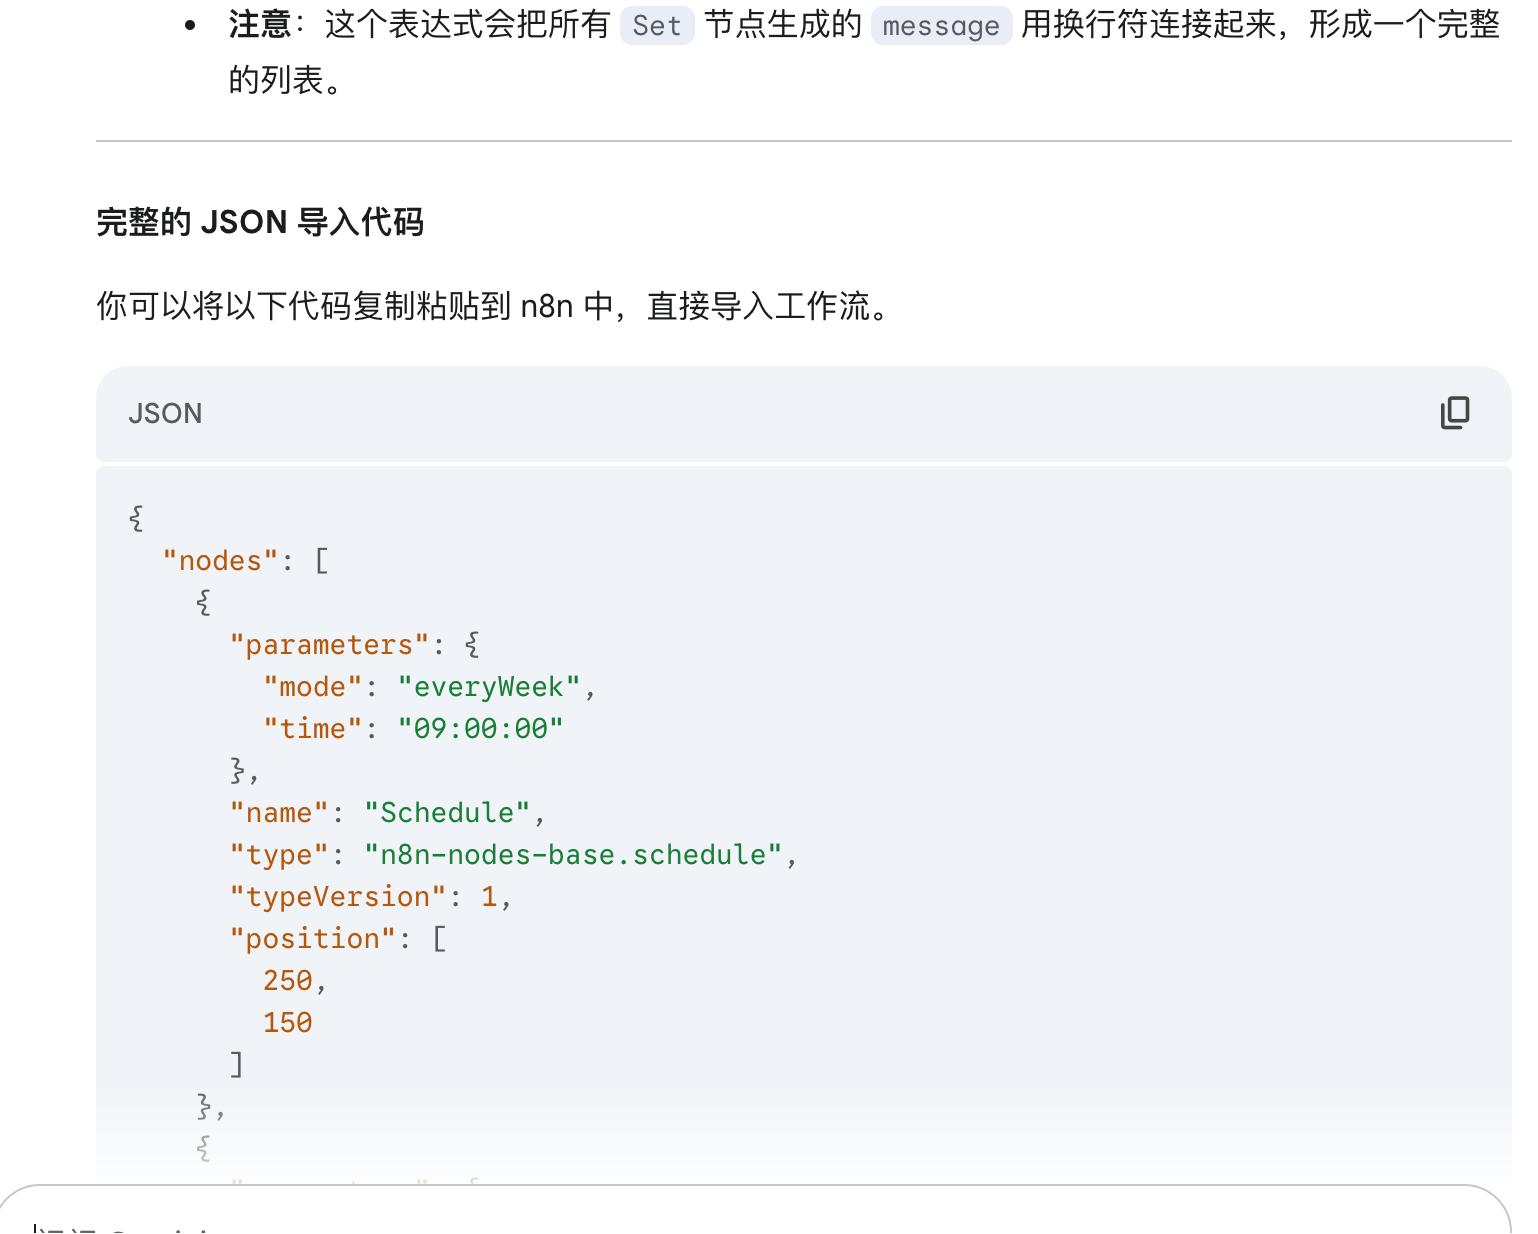Click the position value 250
The width and height of the screenshot is (1538, 1234).
click(x=288, y=981)
